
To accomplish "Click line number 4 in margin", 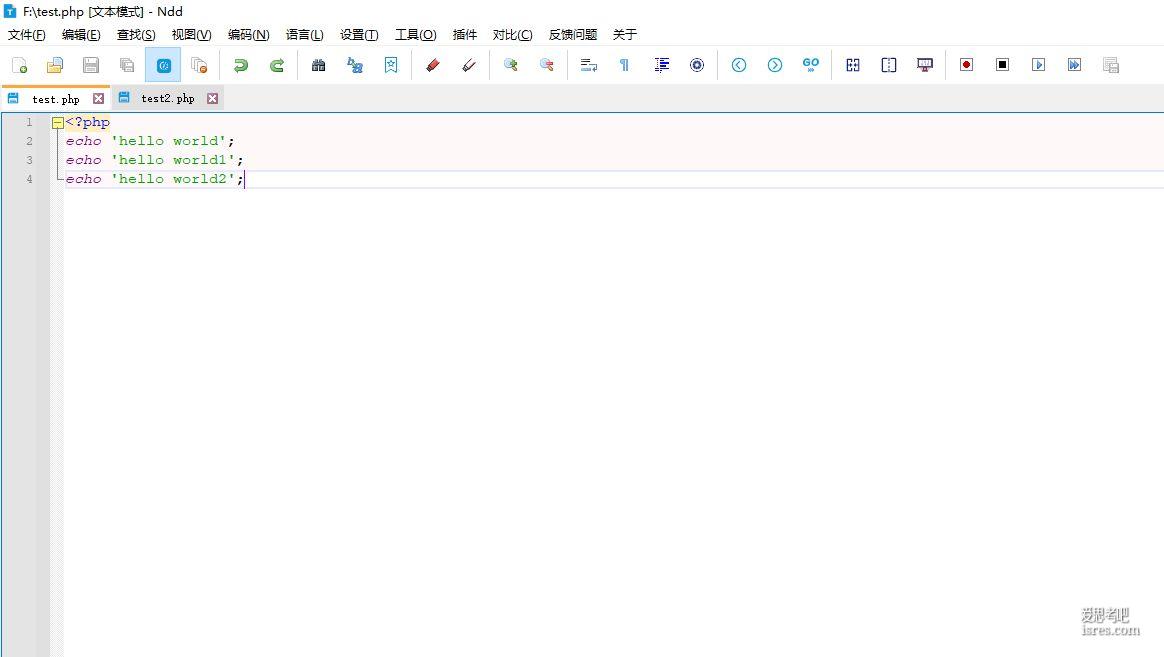I will (30, 179).
